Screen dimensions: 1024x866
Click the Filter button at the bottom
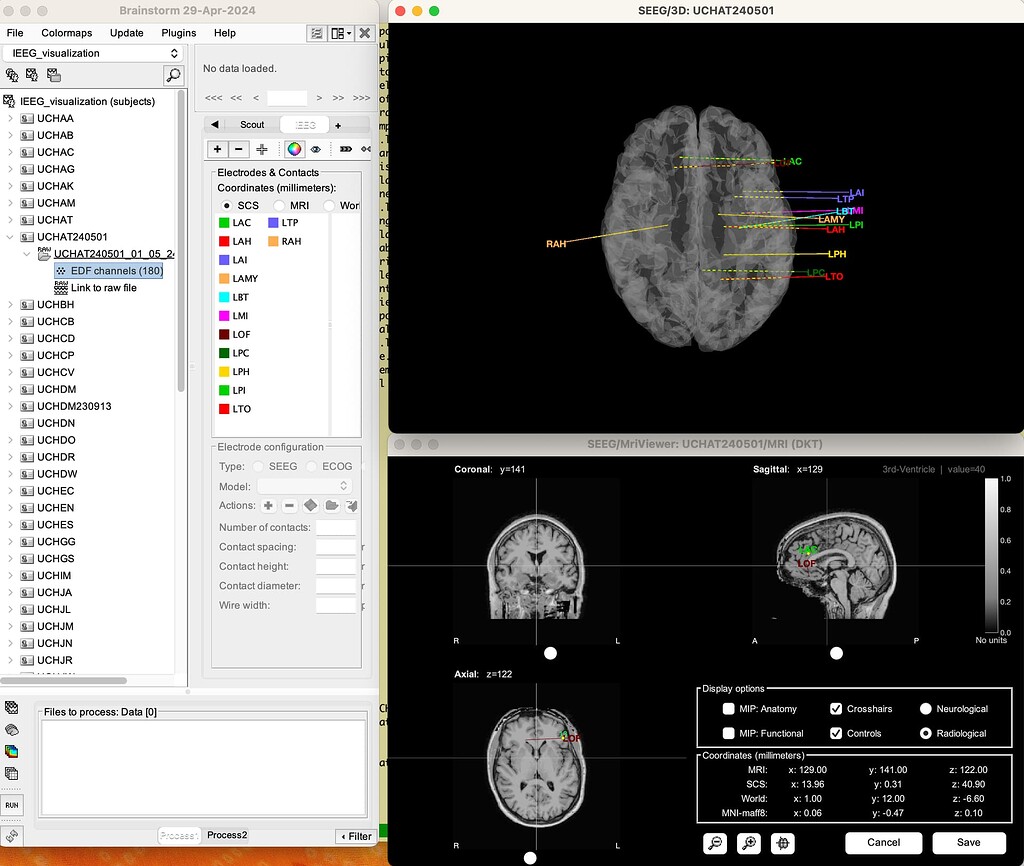354,835
